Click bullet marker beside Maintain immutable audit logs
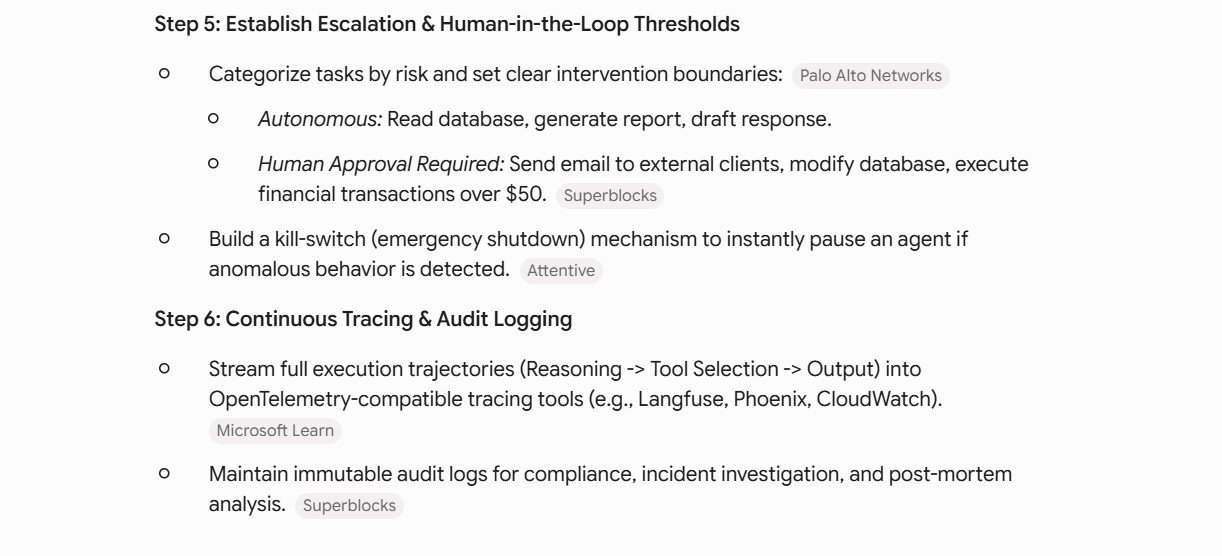The width and height of the screenshot is (1222, 556). tap(164, 474)
